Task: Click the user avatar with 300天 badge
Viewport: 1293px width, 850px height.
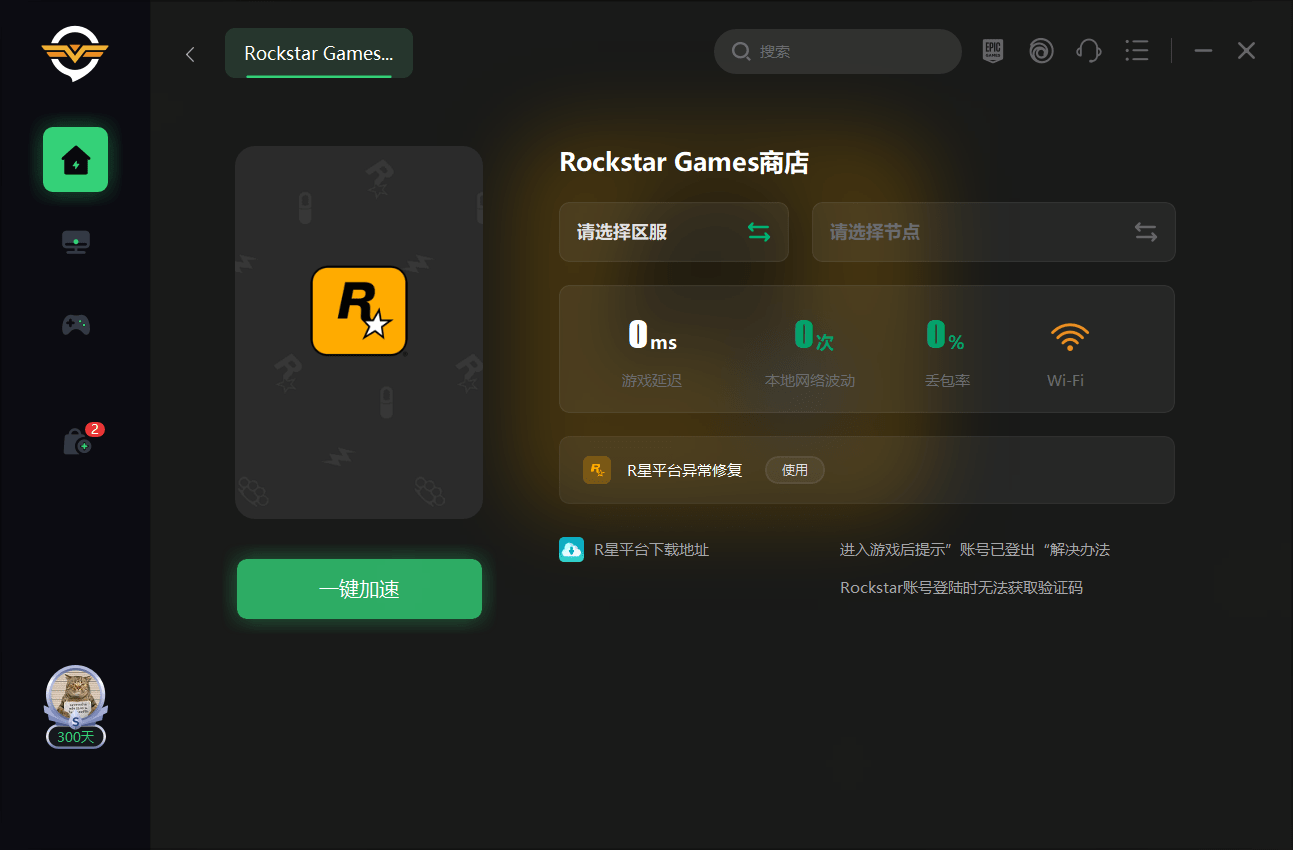Action: [x=75, y=699]
